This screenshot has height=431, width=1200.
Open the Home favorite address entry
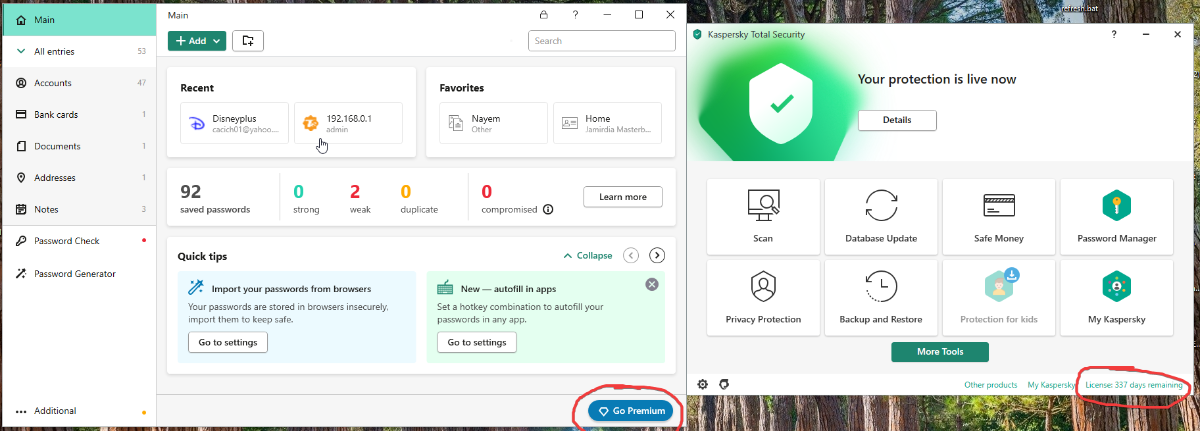pyautogui.click(x=607, y=123)
